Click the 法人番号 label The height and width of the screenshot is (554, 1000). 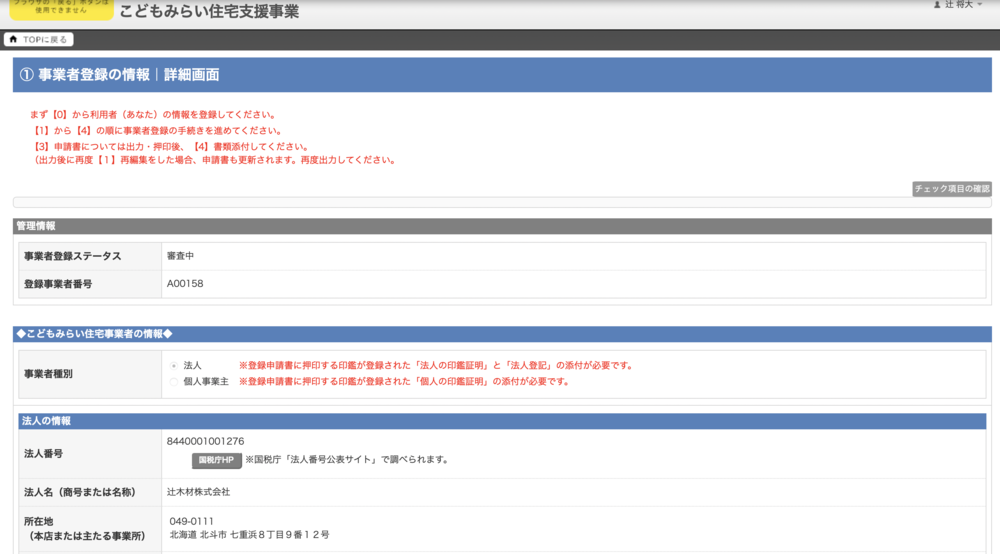[43, 454]
